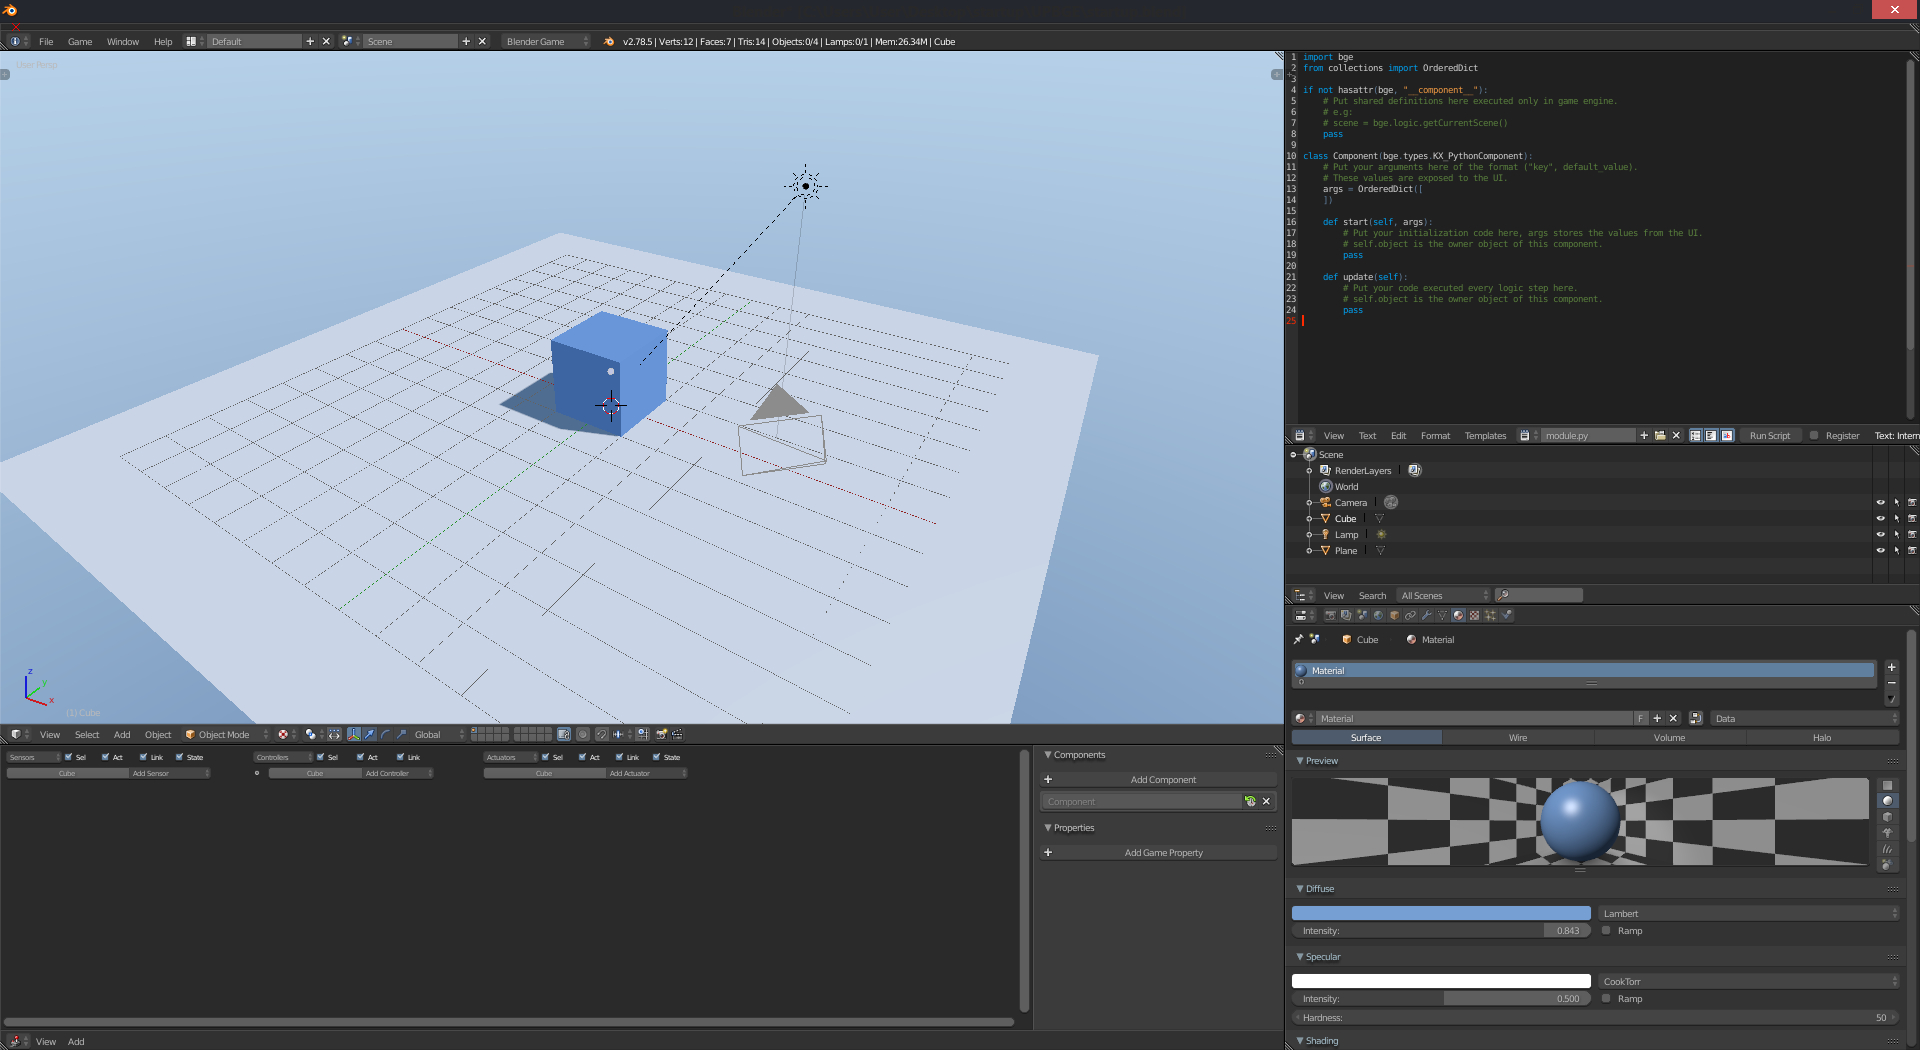This screenshot has height=1050, width=1920.
Task: Open the Format menu in text editor
Action: coord(1435,435)
